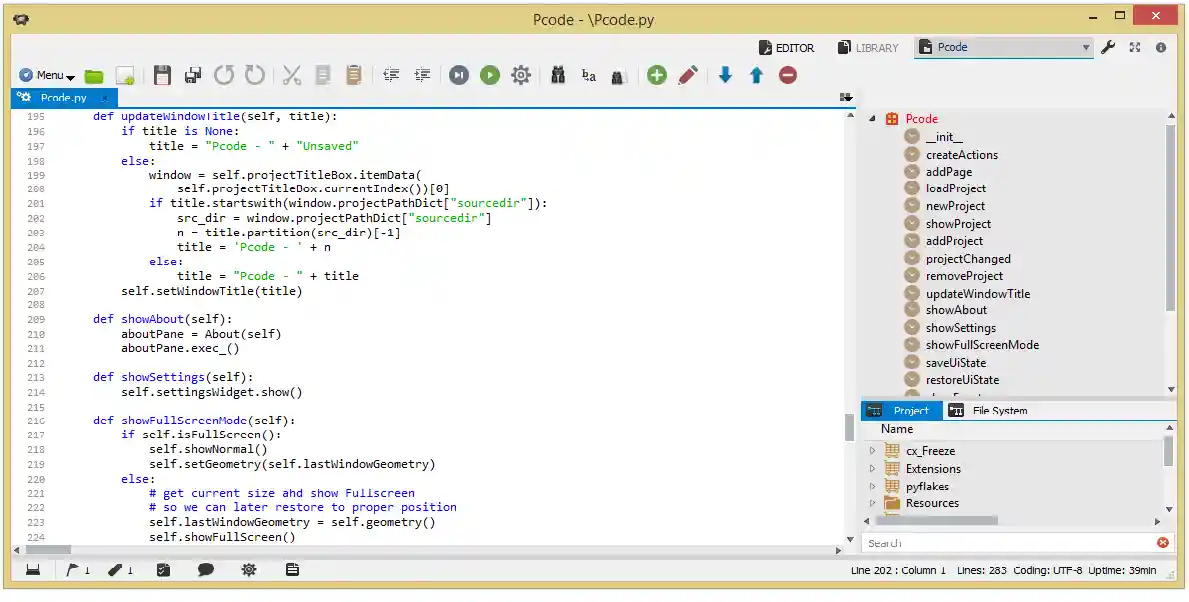This screenshot has height=602, width=1189.
Task: Click the blue down arrow icon
Action: [x=725, y=75]
